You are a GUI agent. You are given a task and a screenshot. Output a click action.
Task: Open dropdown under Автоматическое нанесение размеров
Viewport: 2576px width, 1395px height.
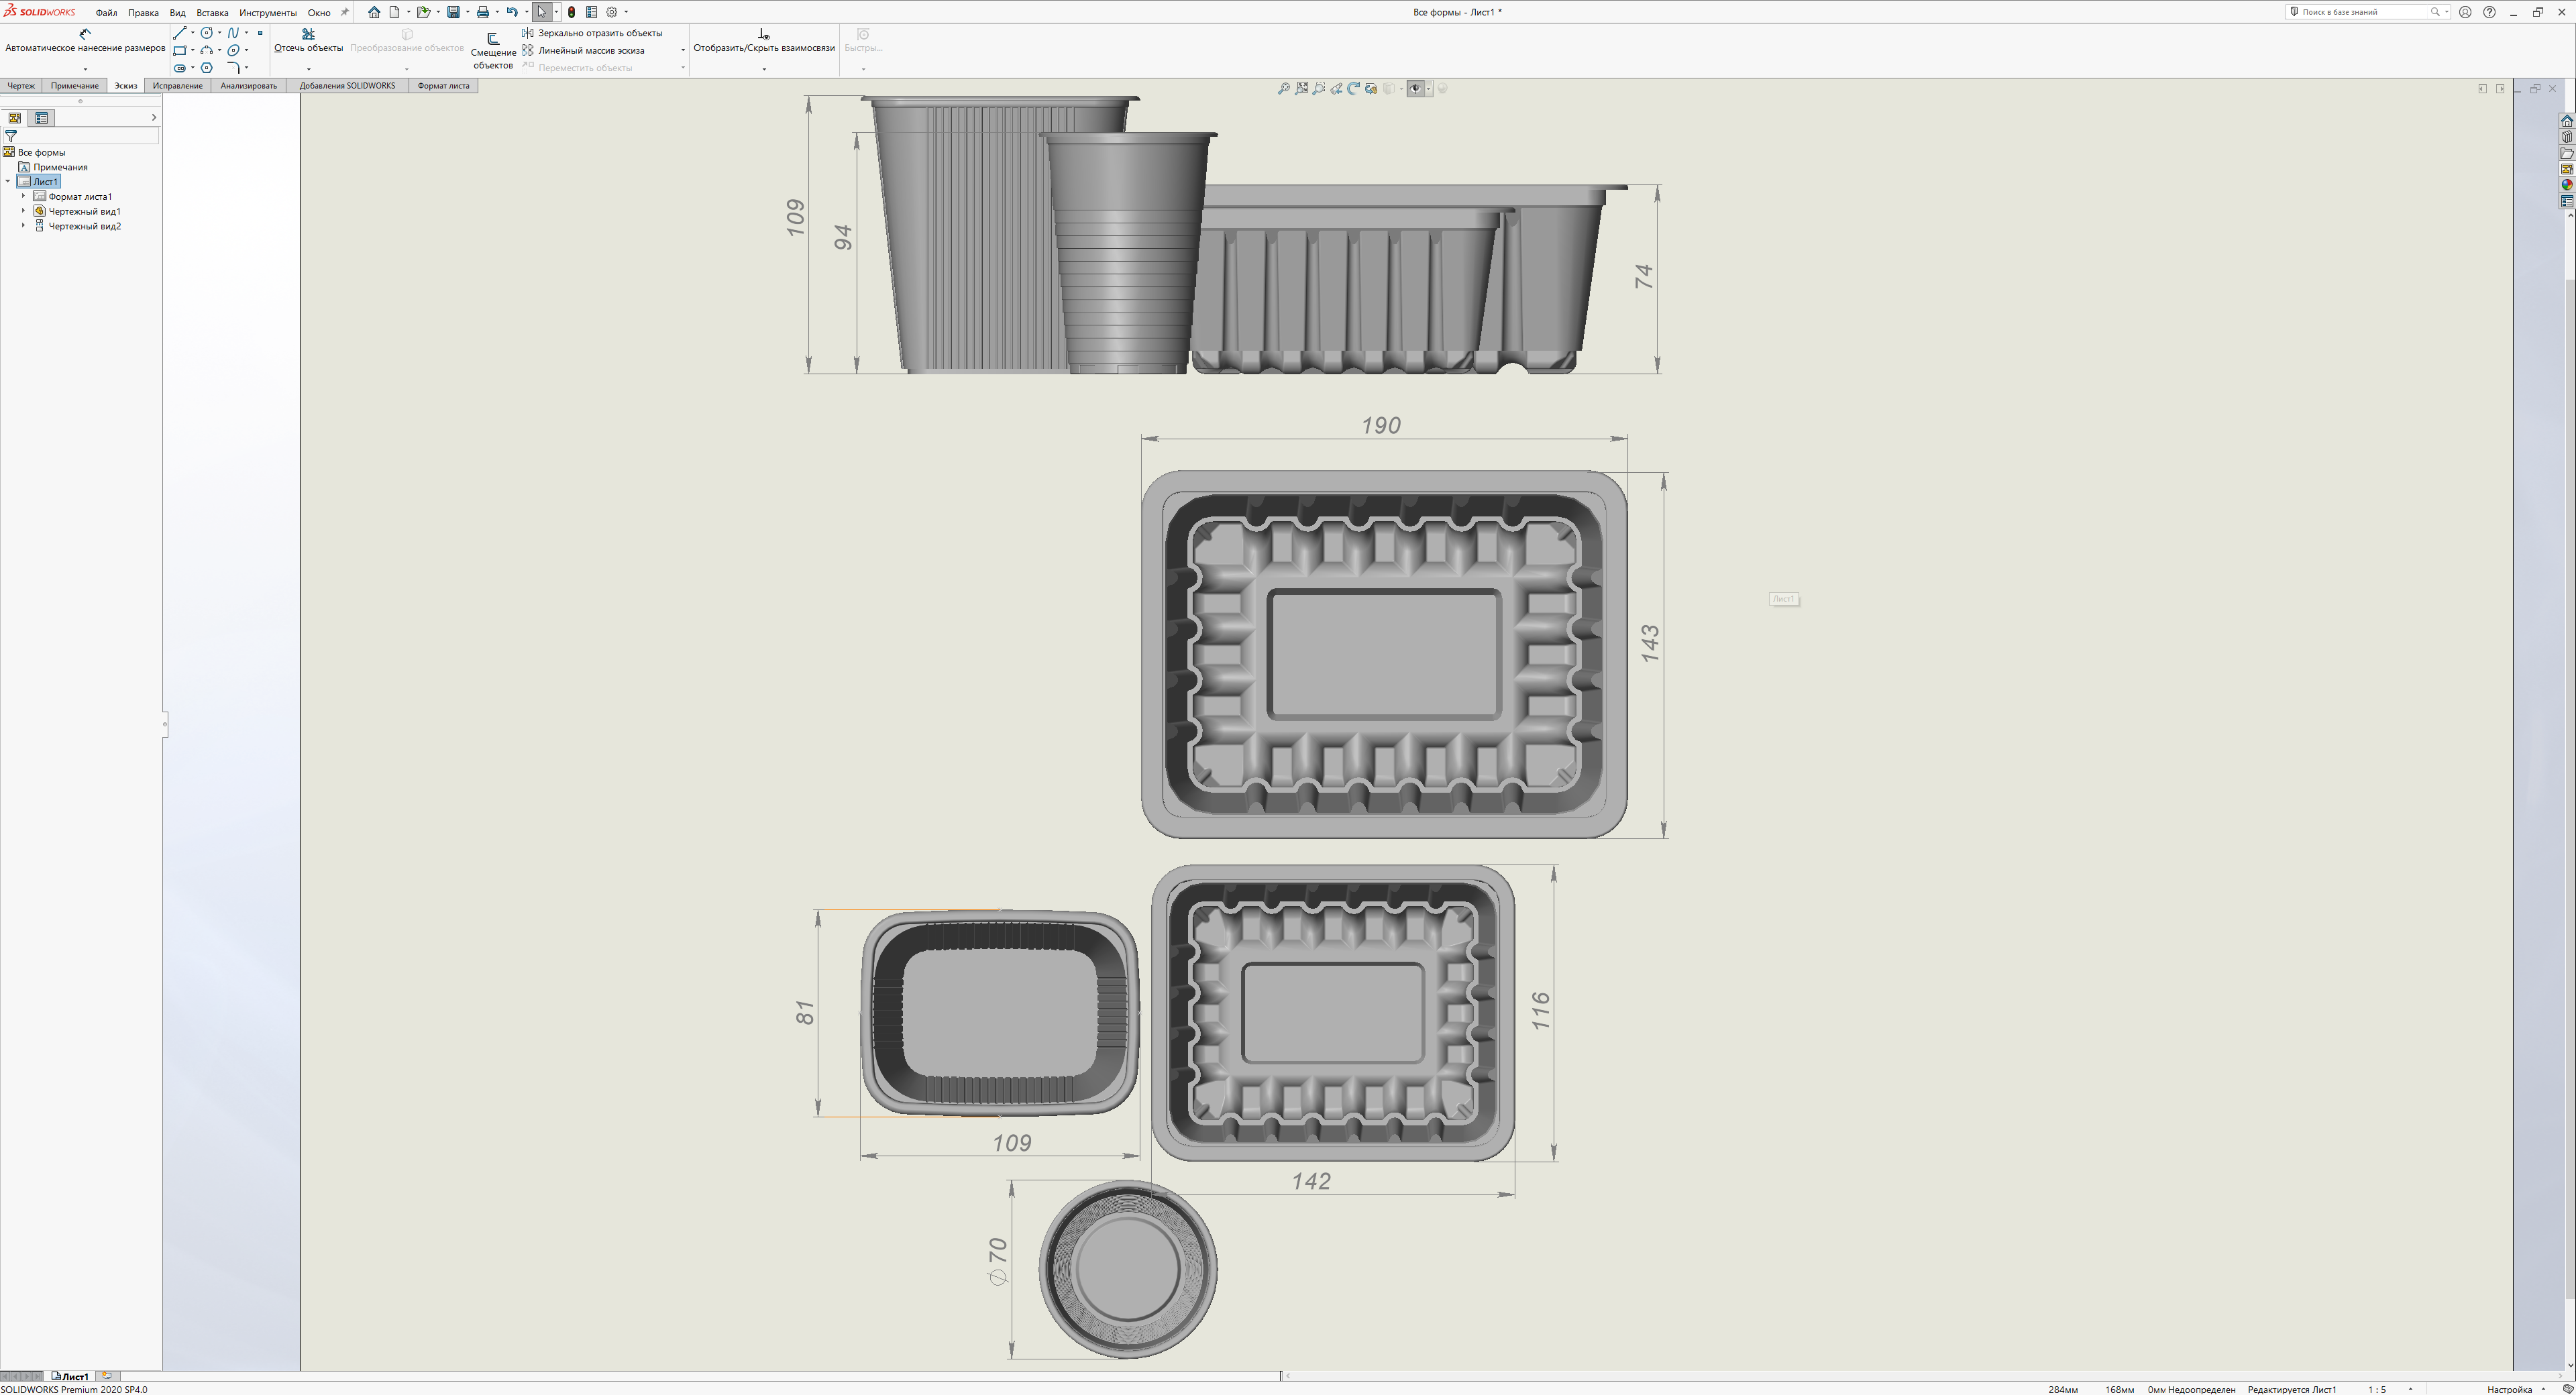(85, 69)
